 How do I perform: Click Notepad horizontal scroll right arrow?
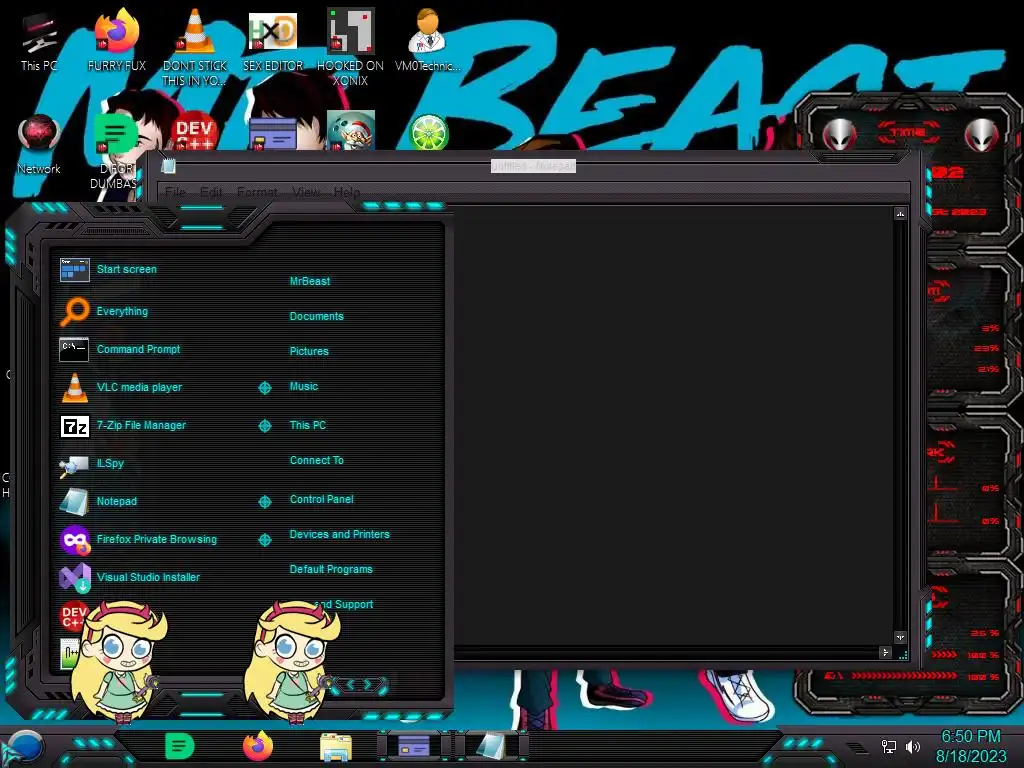(885, 652)
